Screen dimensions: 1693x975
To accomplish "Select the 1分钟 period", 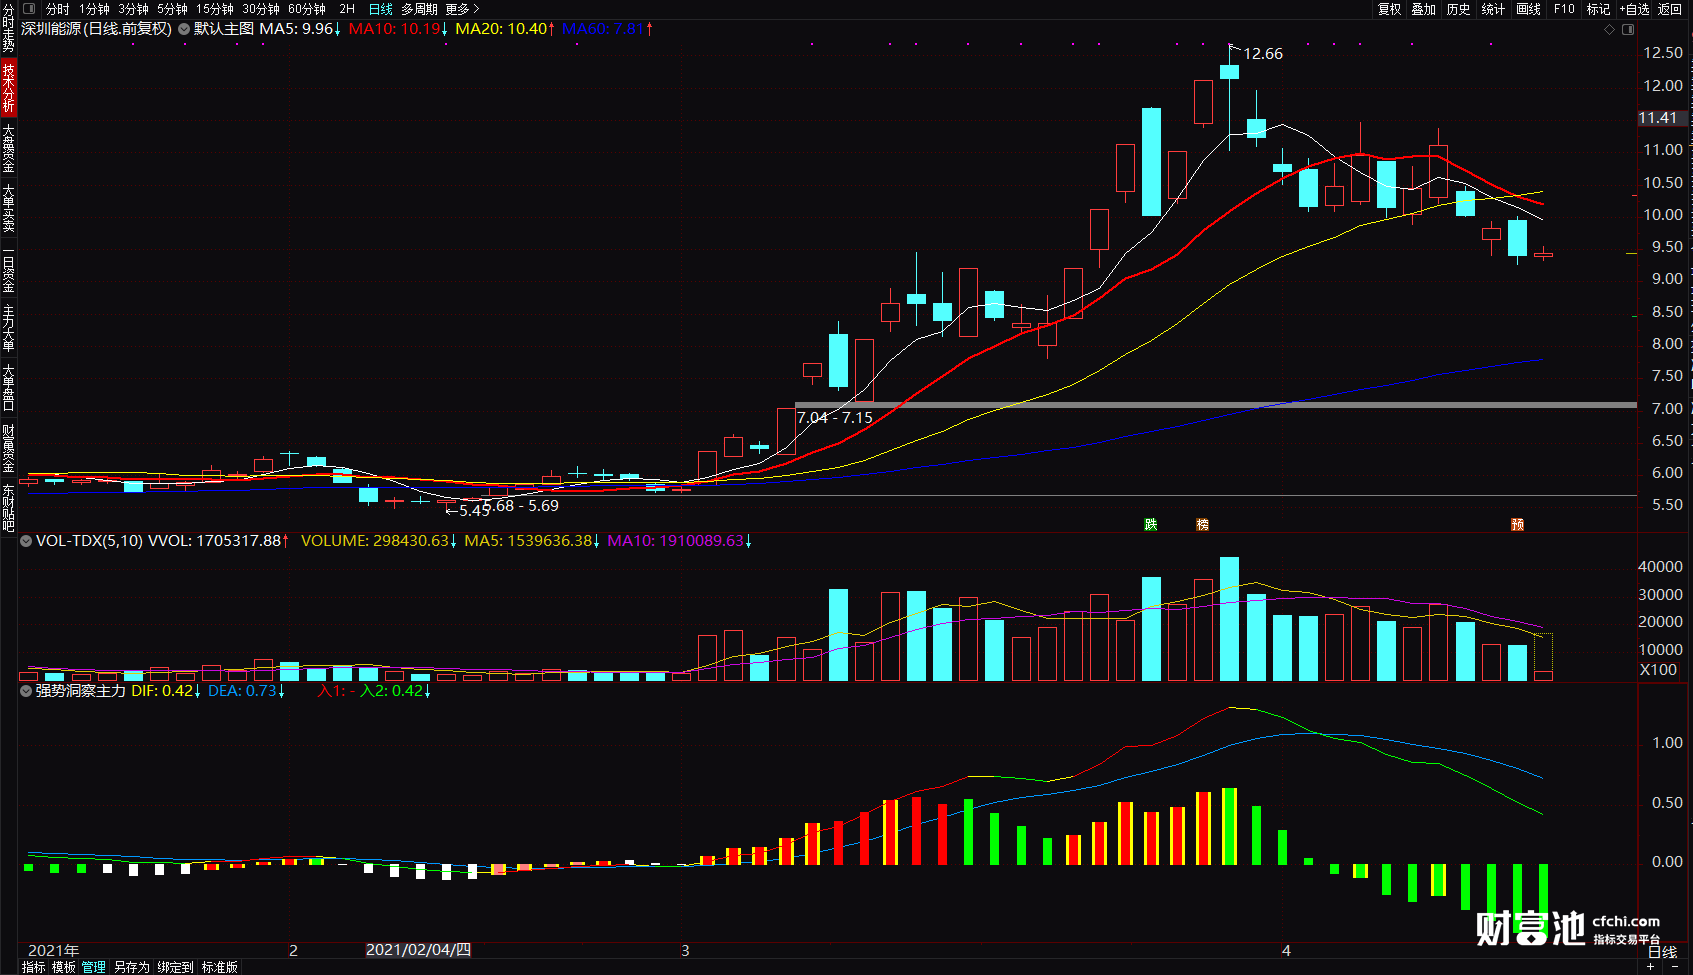I will click(94, 9).
